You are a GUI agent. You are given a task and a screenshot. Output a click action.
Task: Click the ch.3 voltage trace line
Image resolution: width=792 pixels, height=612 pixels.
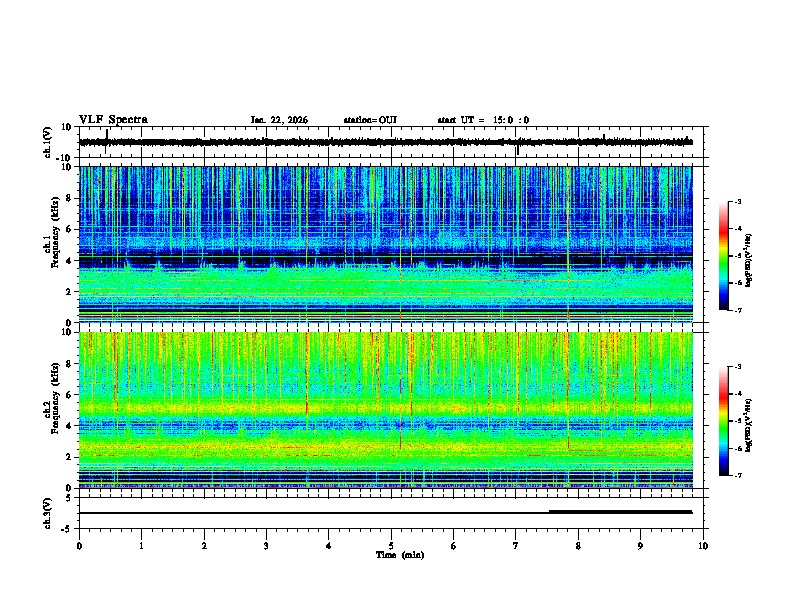385,513
